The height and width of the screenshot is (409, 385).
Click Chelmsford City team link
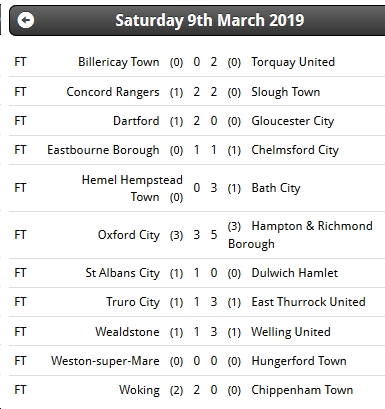click(x=295, y=150)
